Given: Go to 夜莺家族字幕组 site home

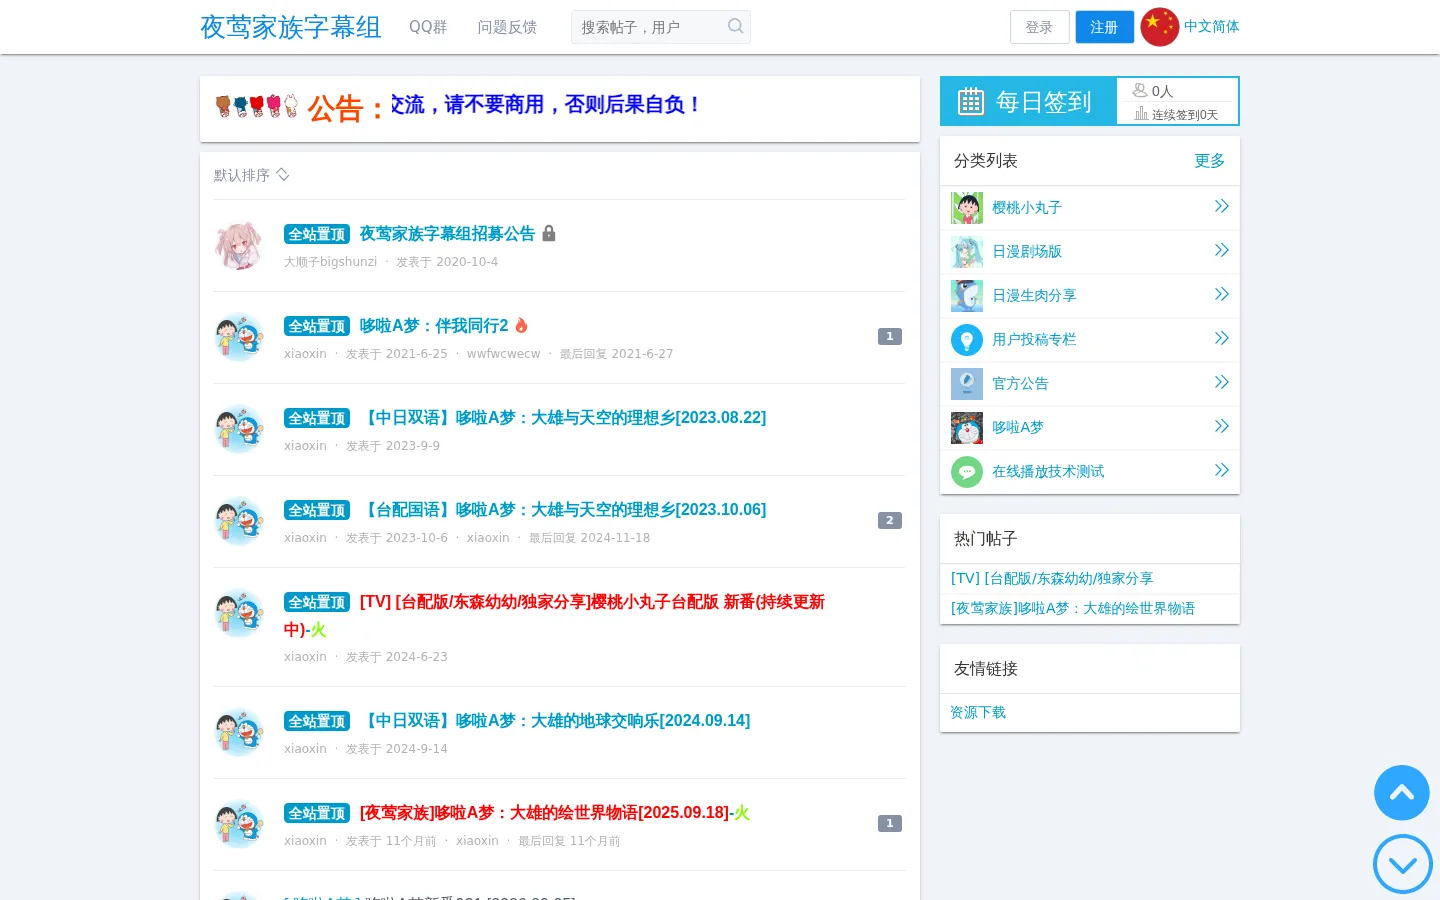Looking at the screenshot, I should [291, 27].
